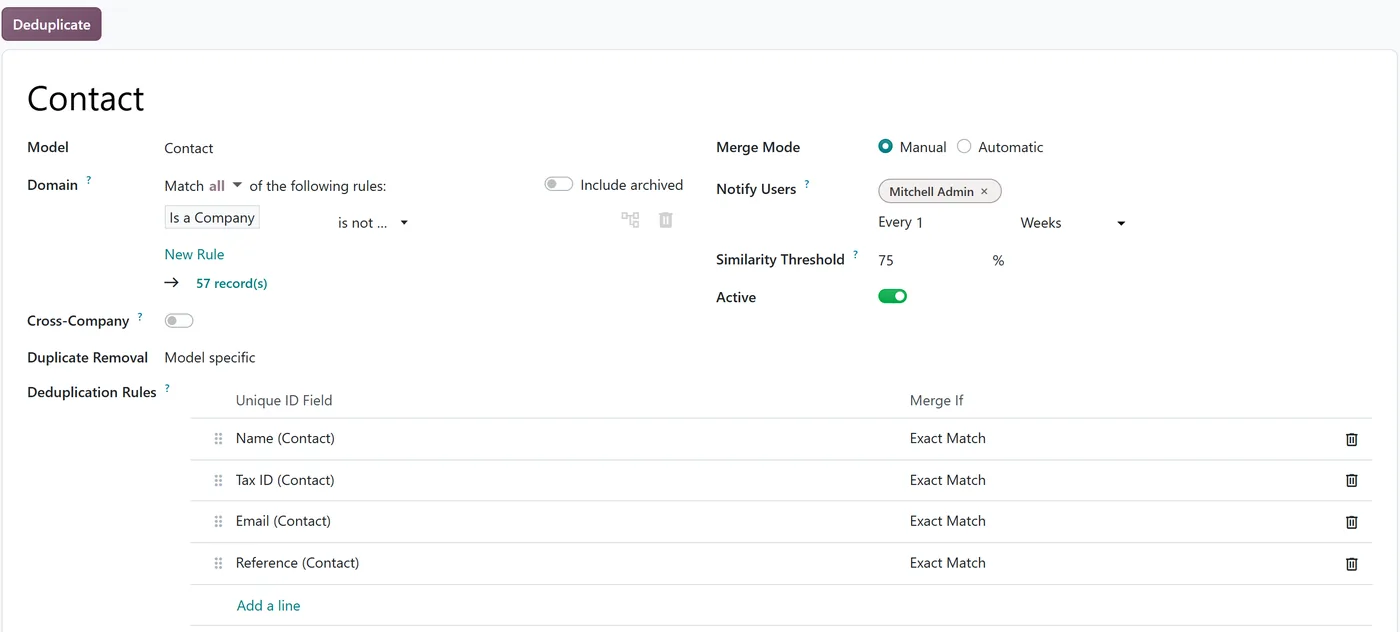Image resolution: width=1400 pixels, height=632 pixels.
Task: Grab drag handle of Name (Contact) row
Action: (218, 439)
